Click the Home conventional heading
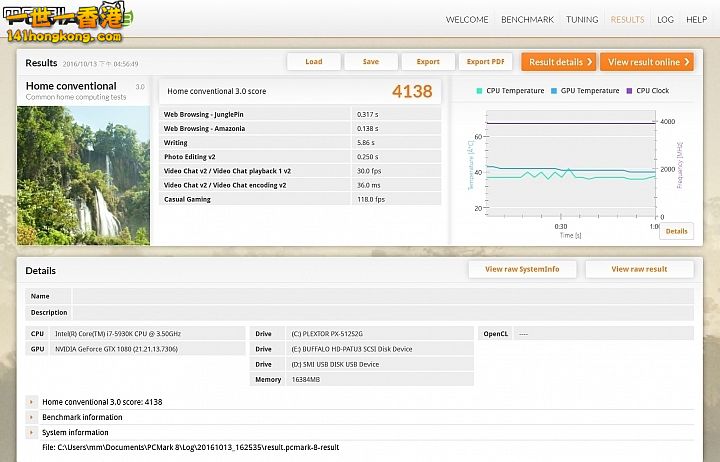 71,86
